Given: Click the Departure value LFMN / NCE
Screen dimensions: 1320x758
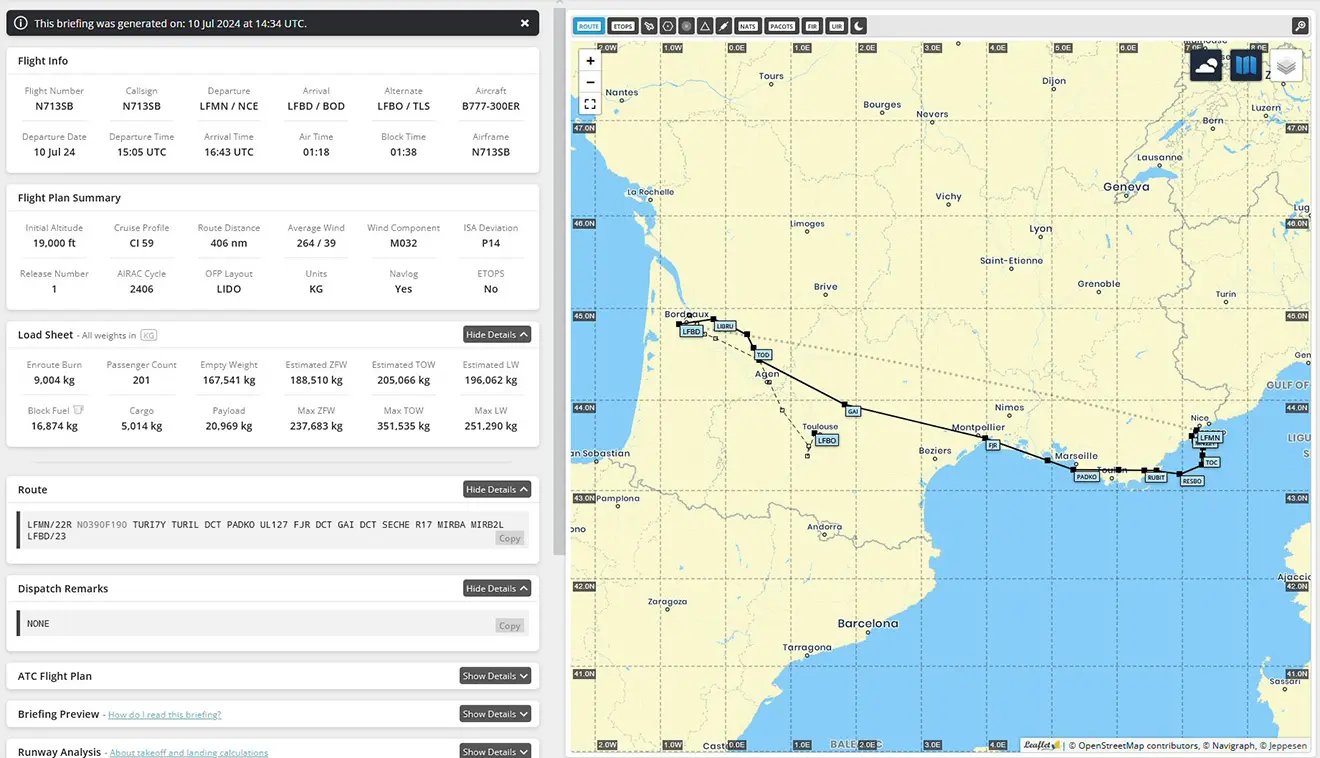Looking at the screenshot, I should point(229,106).
